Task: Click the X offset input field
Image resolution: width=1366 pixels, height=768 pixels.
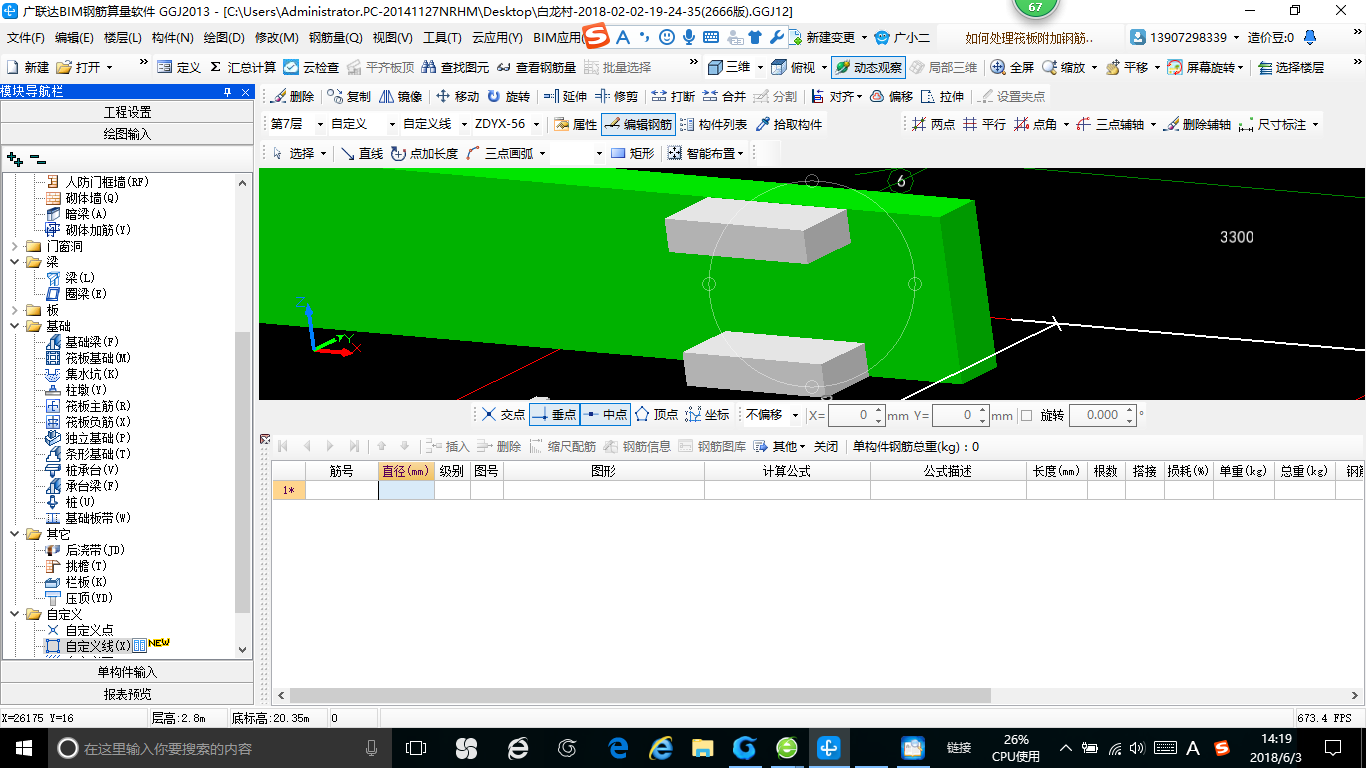Action: [850, 415]
